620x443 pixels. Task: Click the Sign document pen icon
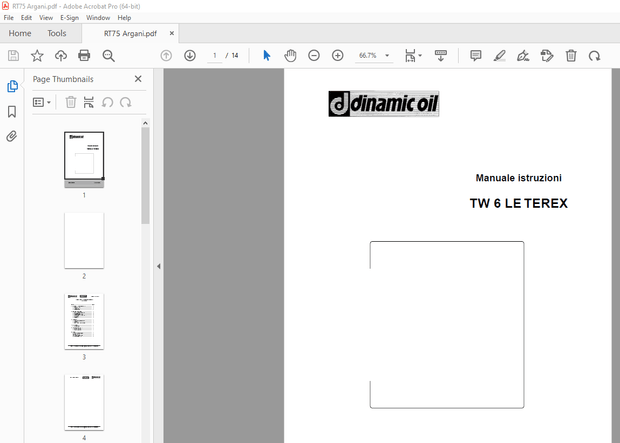click(x=523, y=56)
